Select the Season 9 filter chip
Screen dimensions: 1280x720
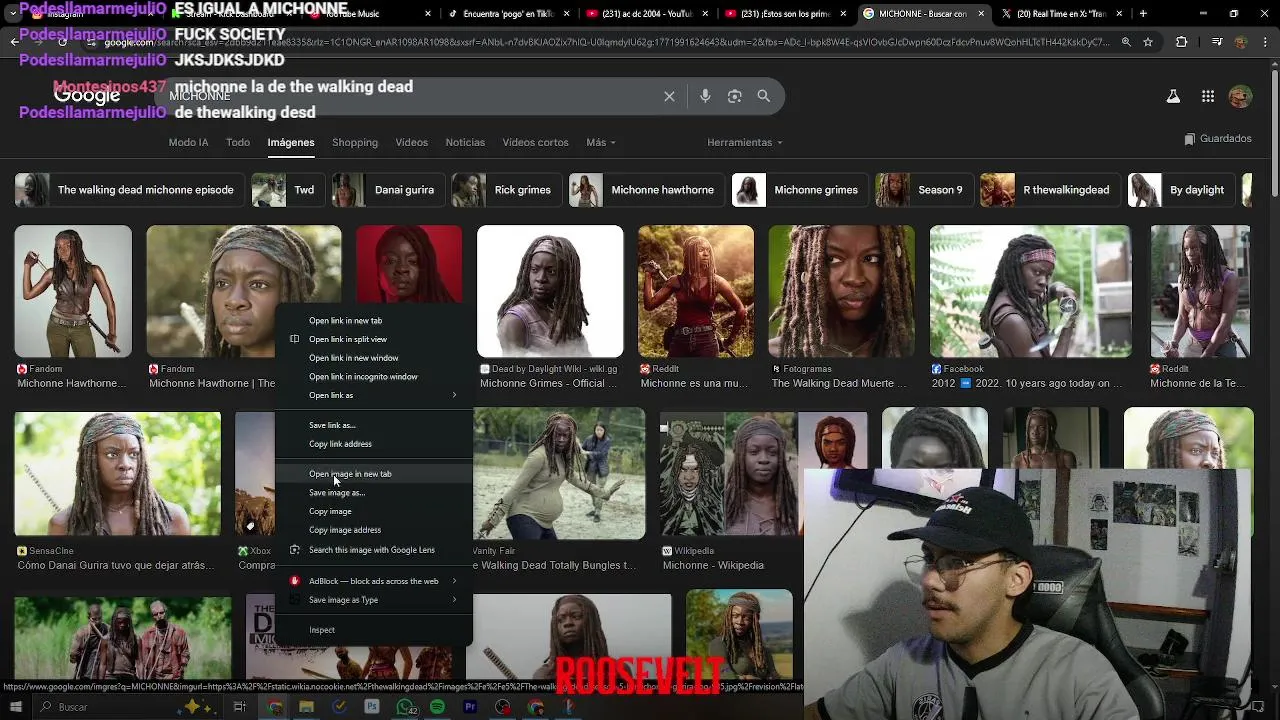(x=923, y=190)
